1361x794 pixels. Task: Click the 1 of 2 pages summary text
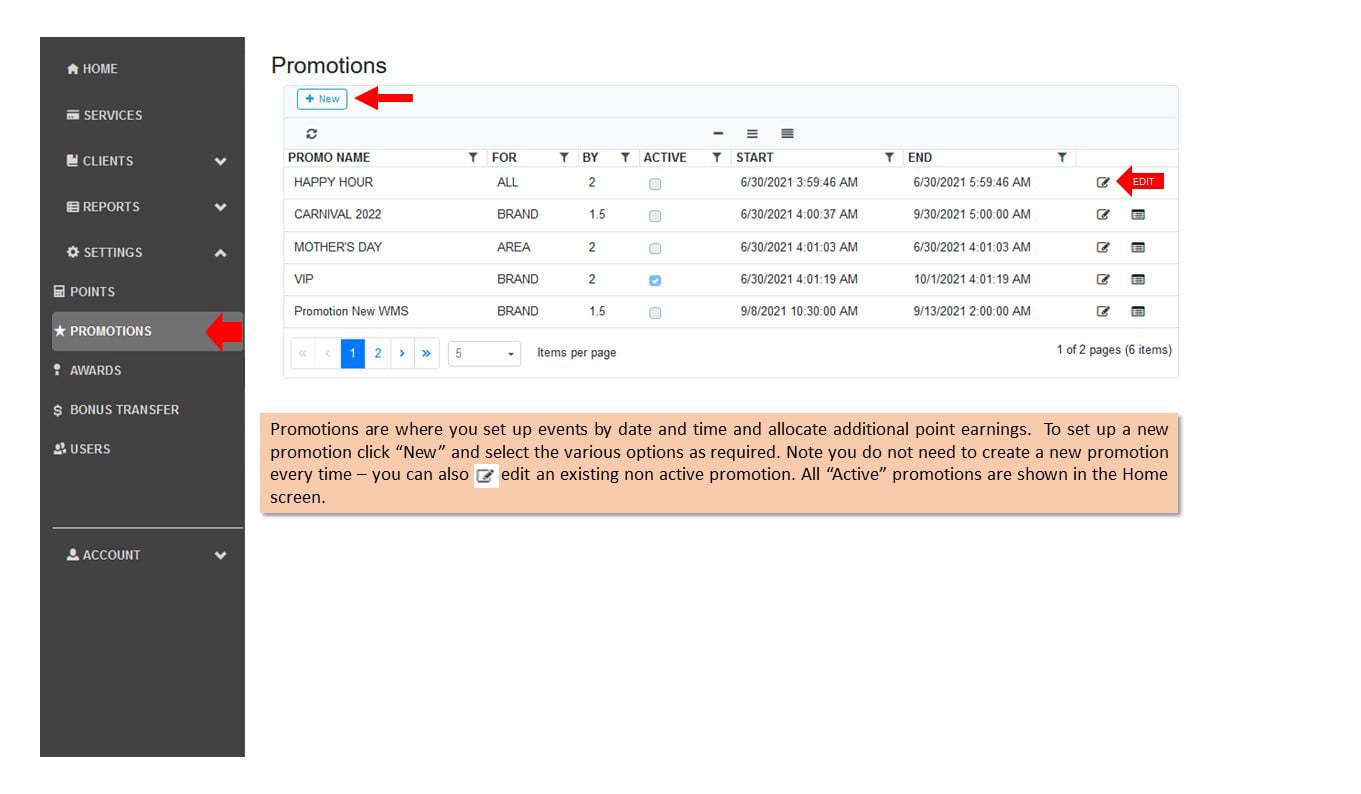coord(1114,350)
